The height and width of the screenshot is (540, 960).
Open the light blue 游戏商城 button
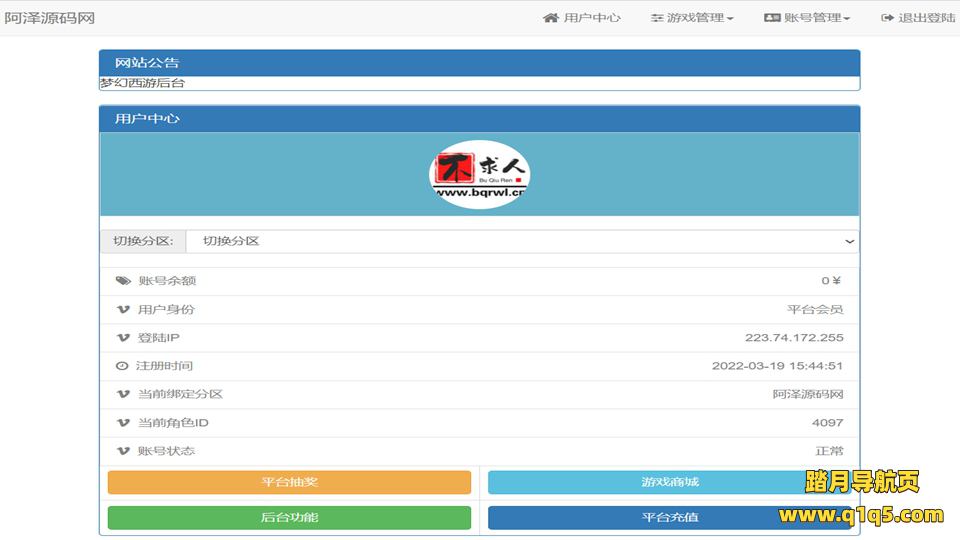click(x=669, y=482)
